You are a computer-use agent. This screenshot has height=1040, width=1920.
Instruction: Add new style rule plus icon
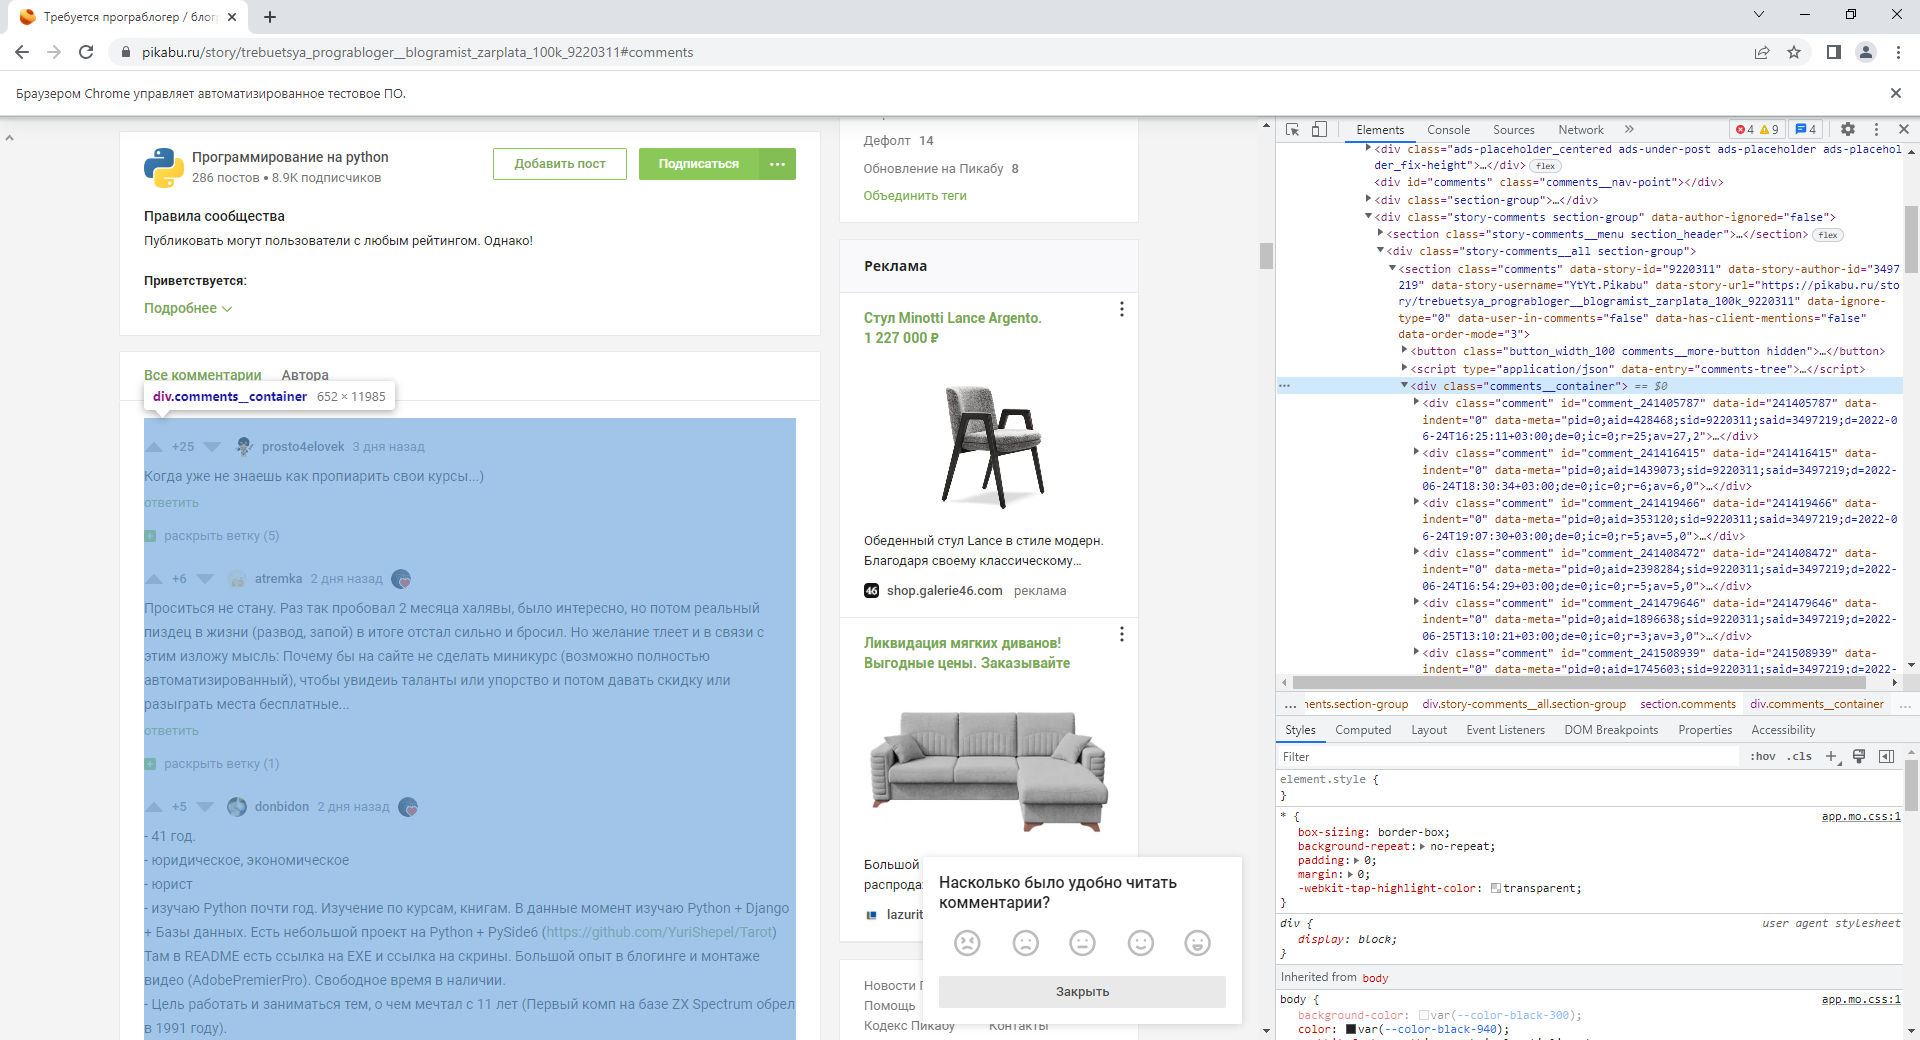[1832, 757]
